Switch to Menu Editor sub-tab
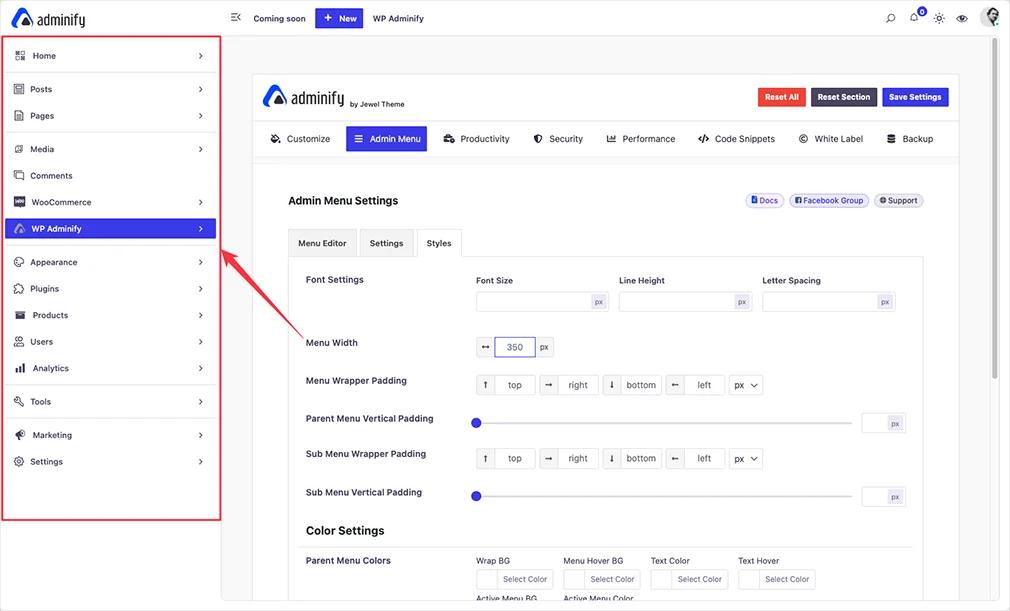Viewport: 1010px width, 611px height. [322, 243]
